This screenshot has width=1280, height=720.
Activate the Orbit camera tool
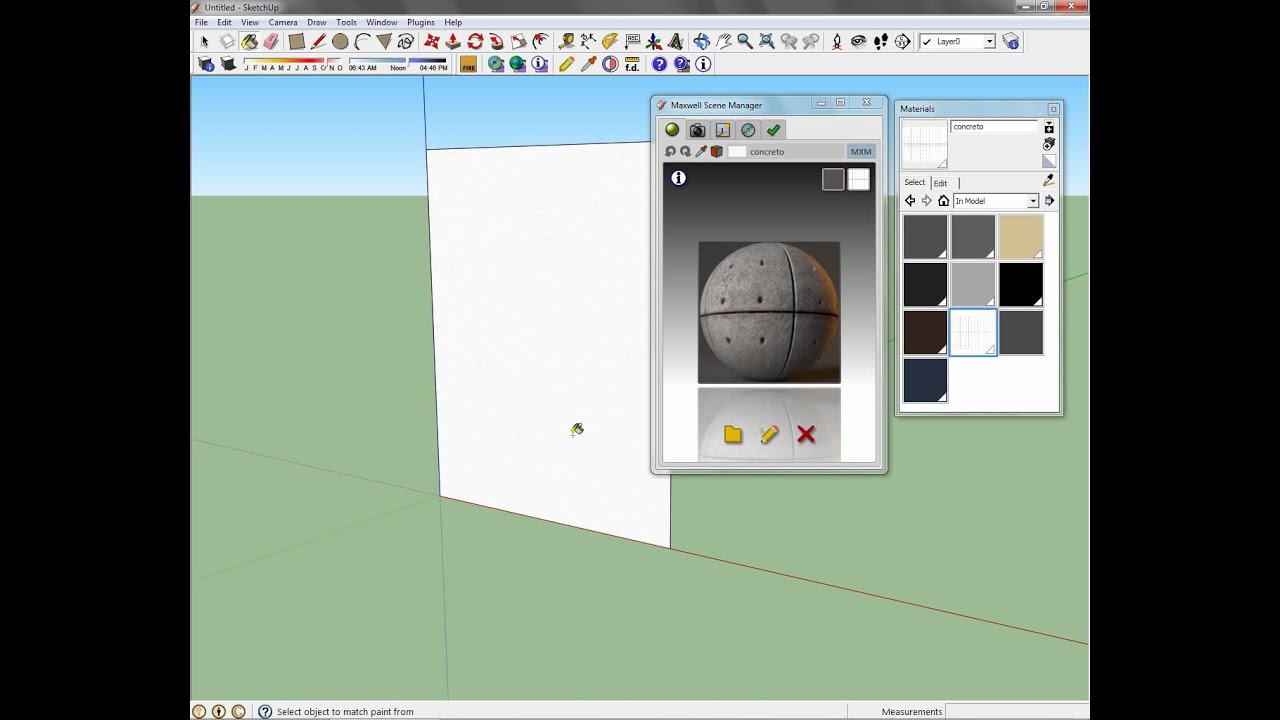701,42
